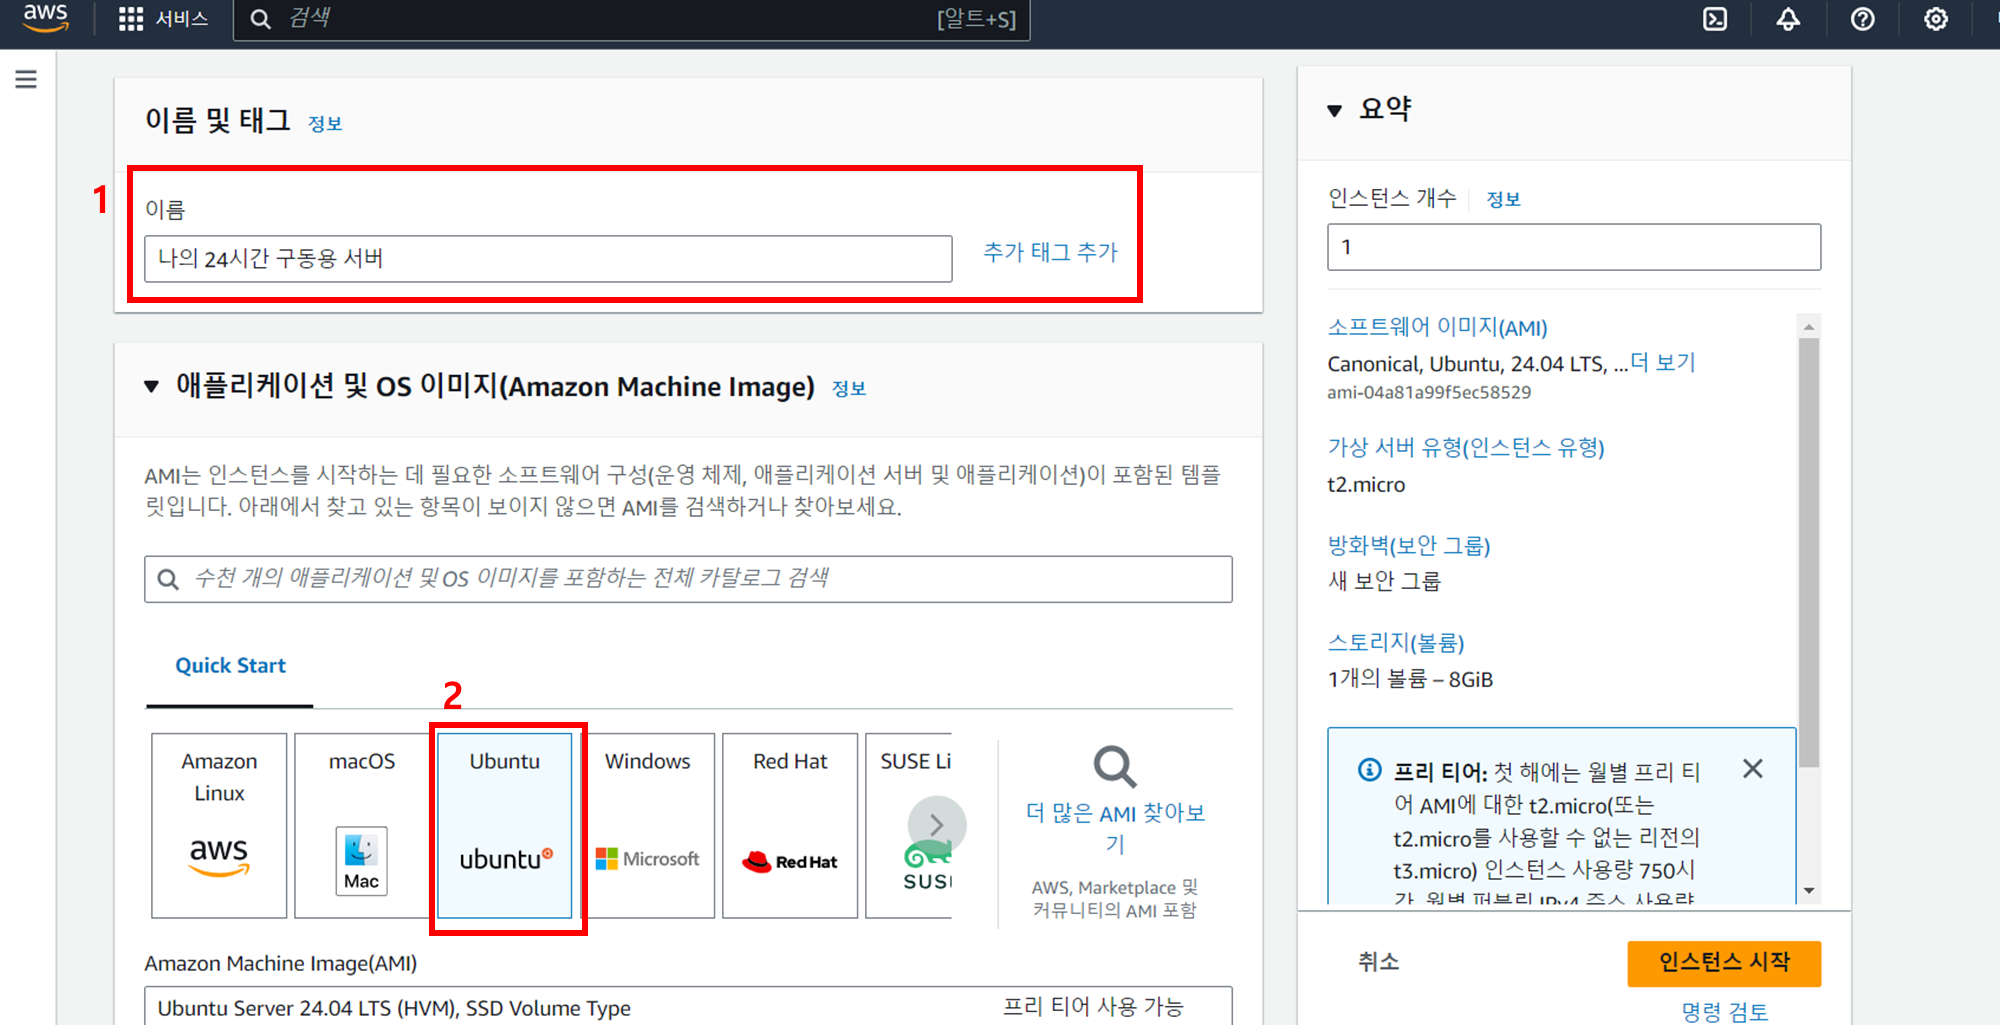
Task: Open the AWS console home logo
Action: [46, 18]
